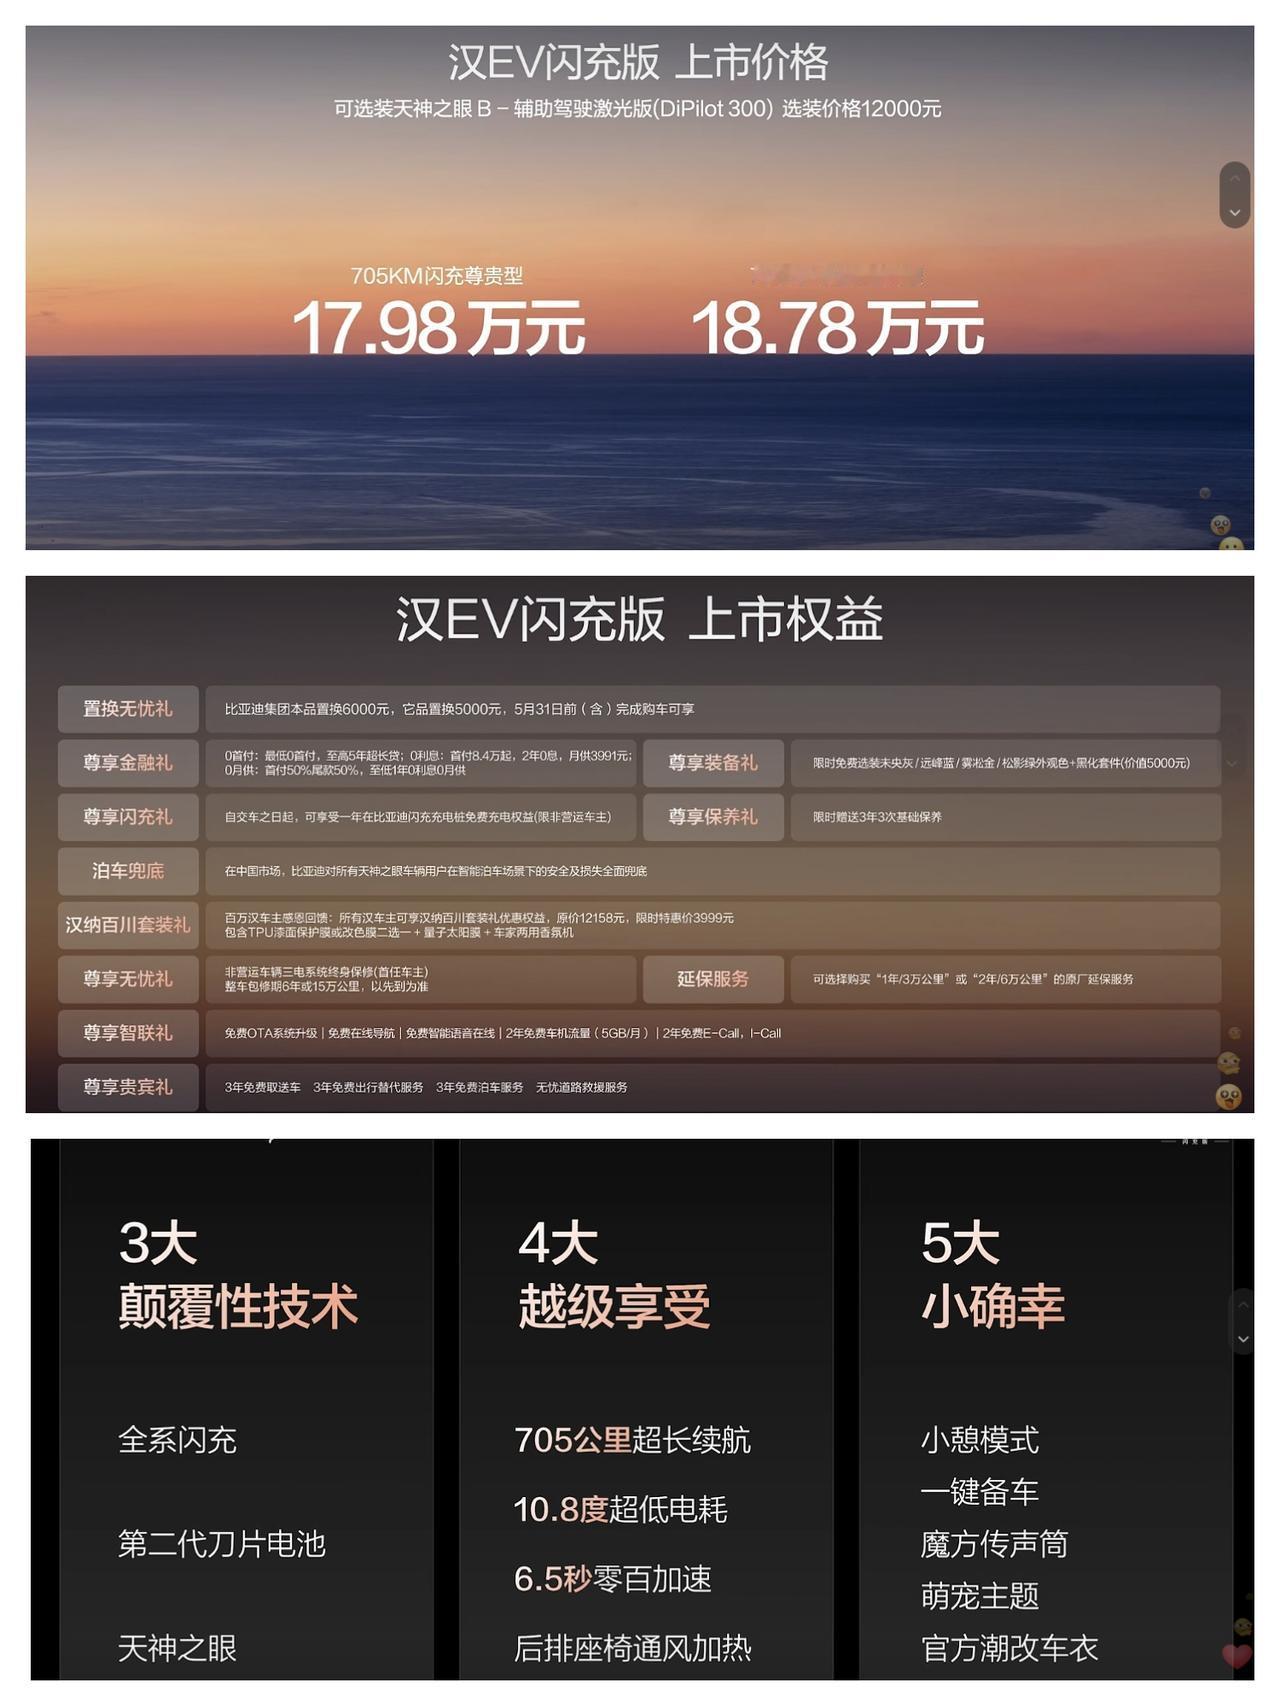Viewport: 1280px width, 1706px height.
Task: Click the free paint color option description
Action: point(1001,763)
